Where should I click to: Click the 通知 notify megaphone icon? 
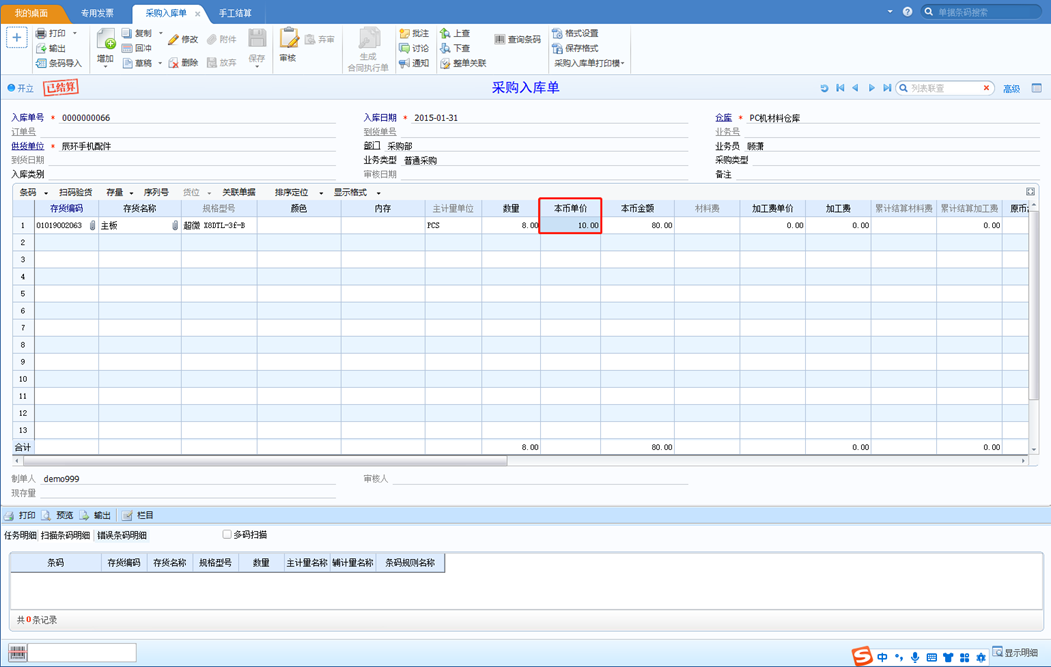coord(404,63)
